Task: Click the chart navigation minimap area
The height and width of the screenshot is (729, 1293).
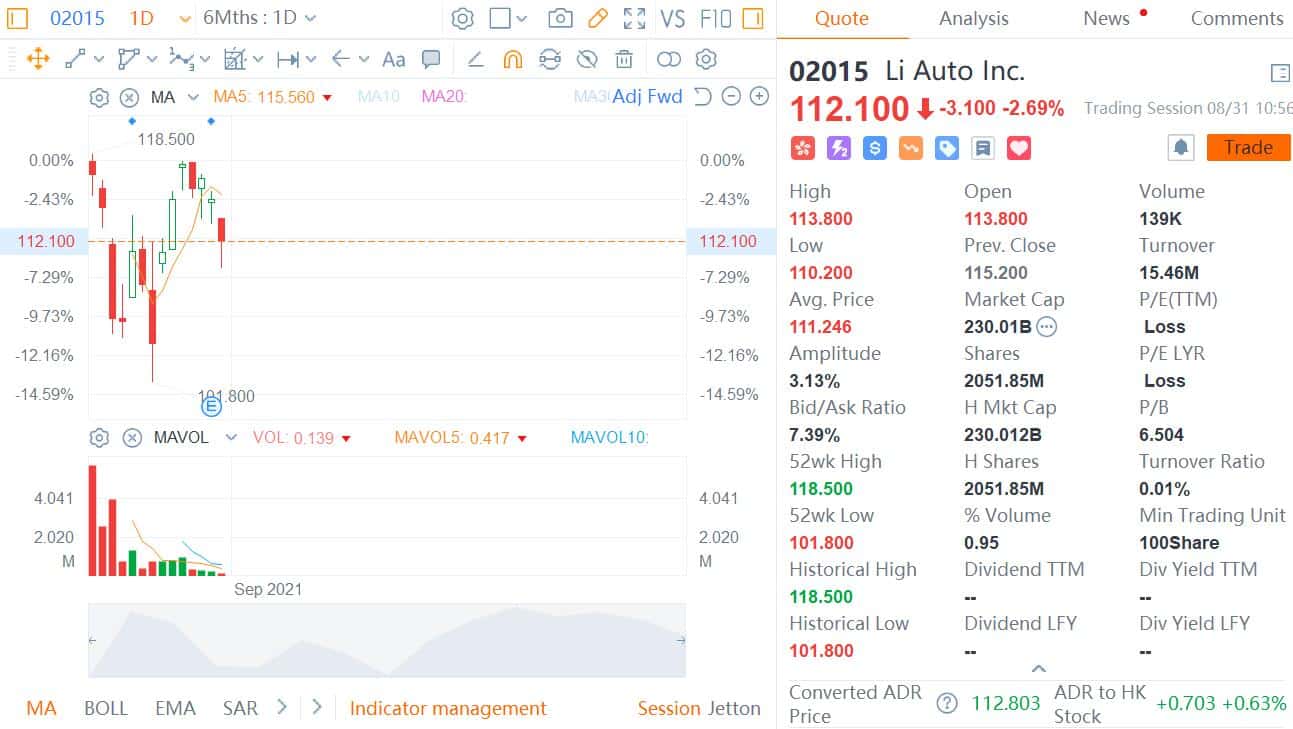Action: pos(387,640)
